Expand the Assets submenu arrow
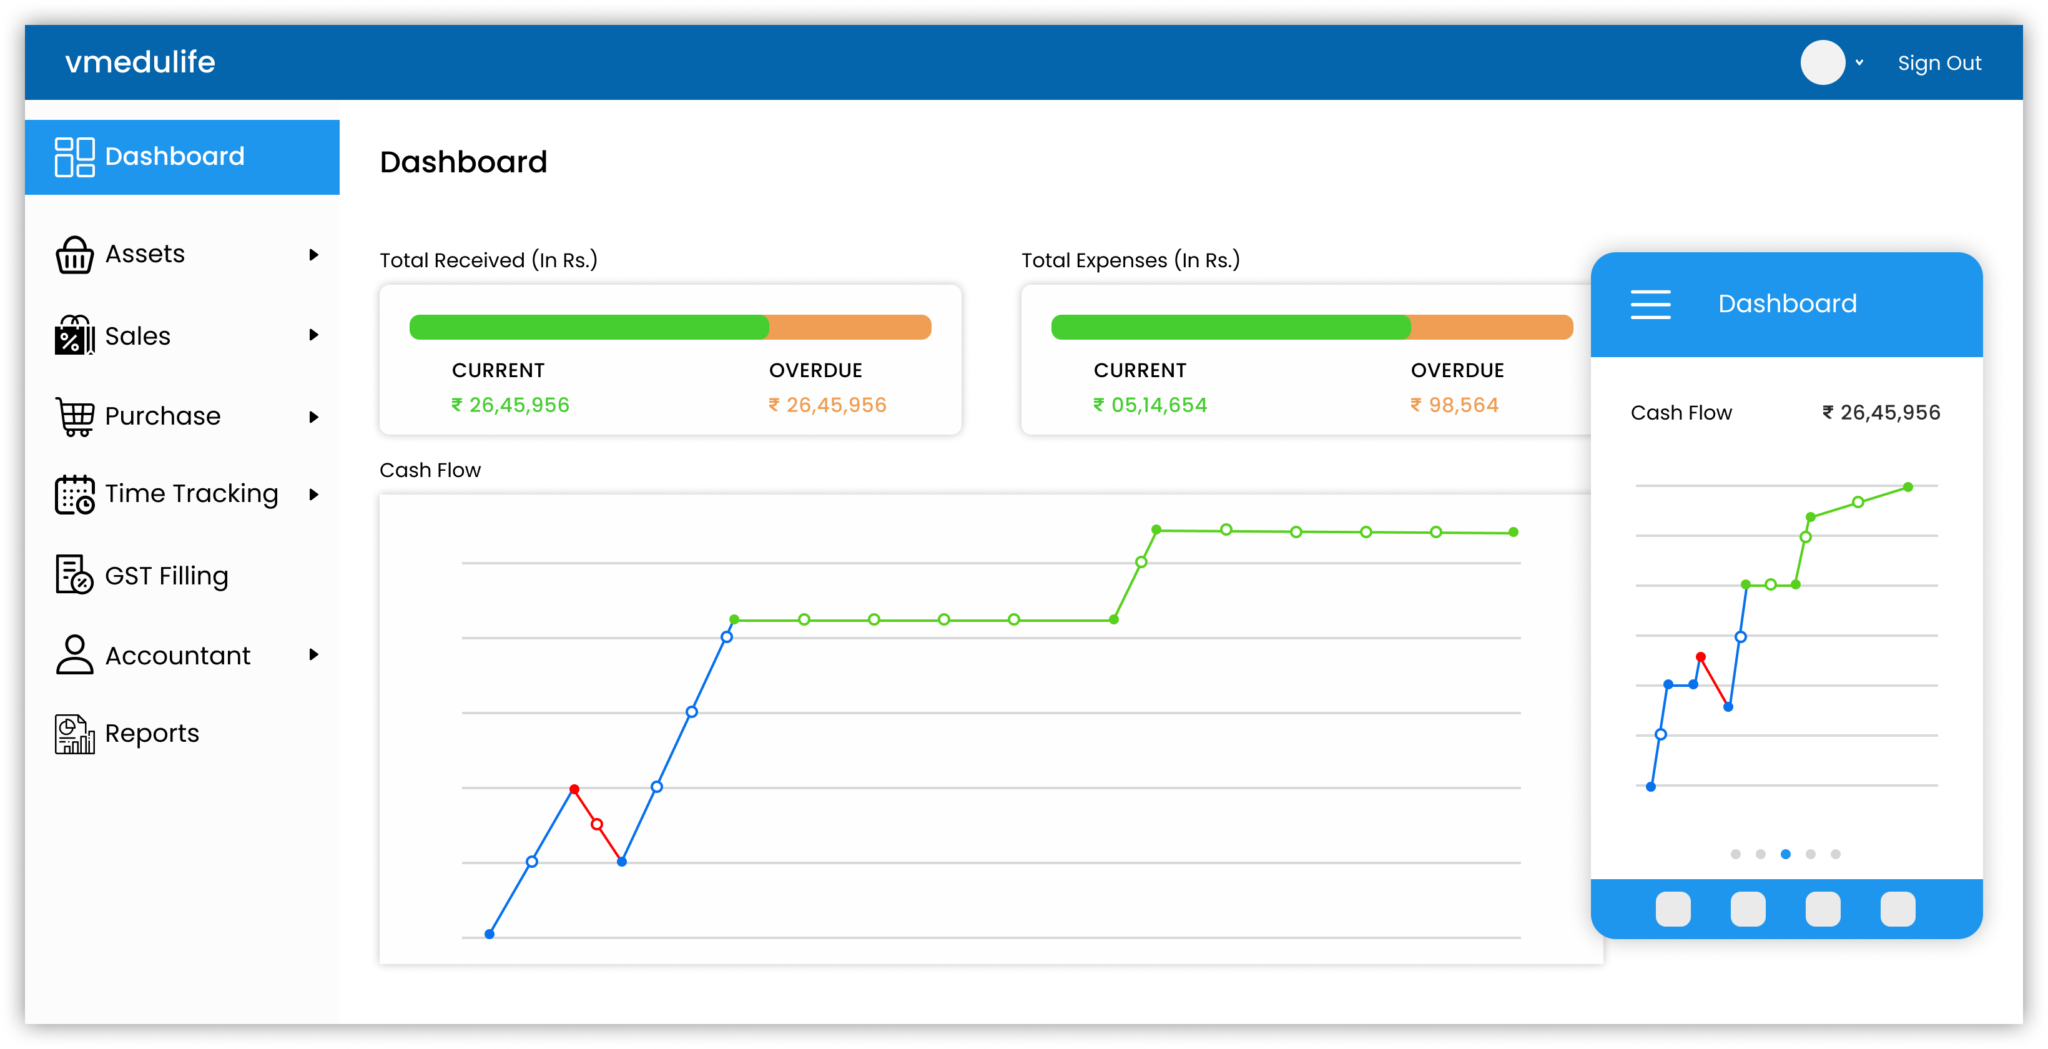The image size is (2048, 1049). (313, 255)
